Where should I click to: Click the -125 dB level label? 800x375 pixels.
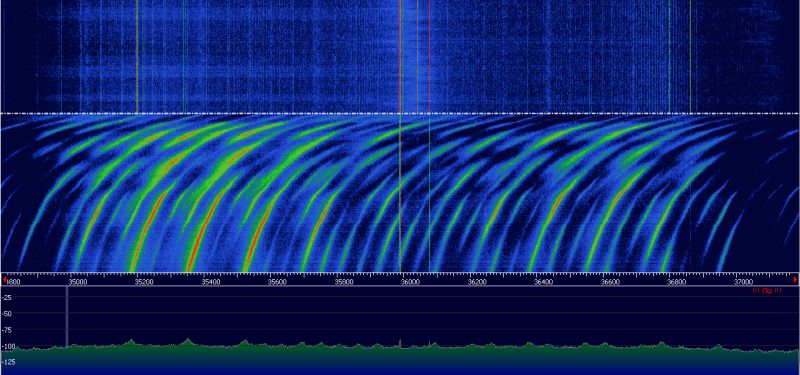point(8,362)
